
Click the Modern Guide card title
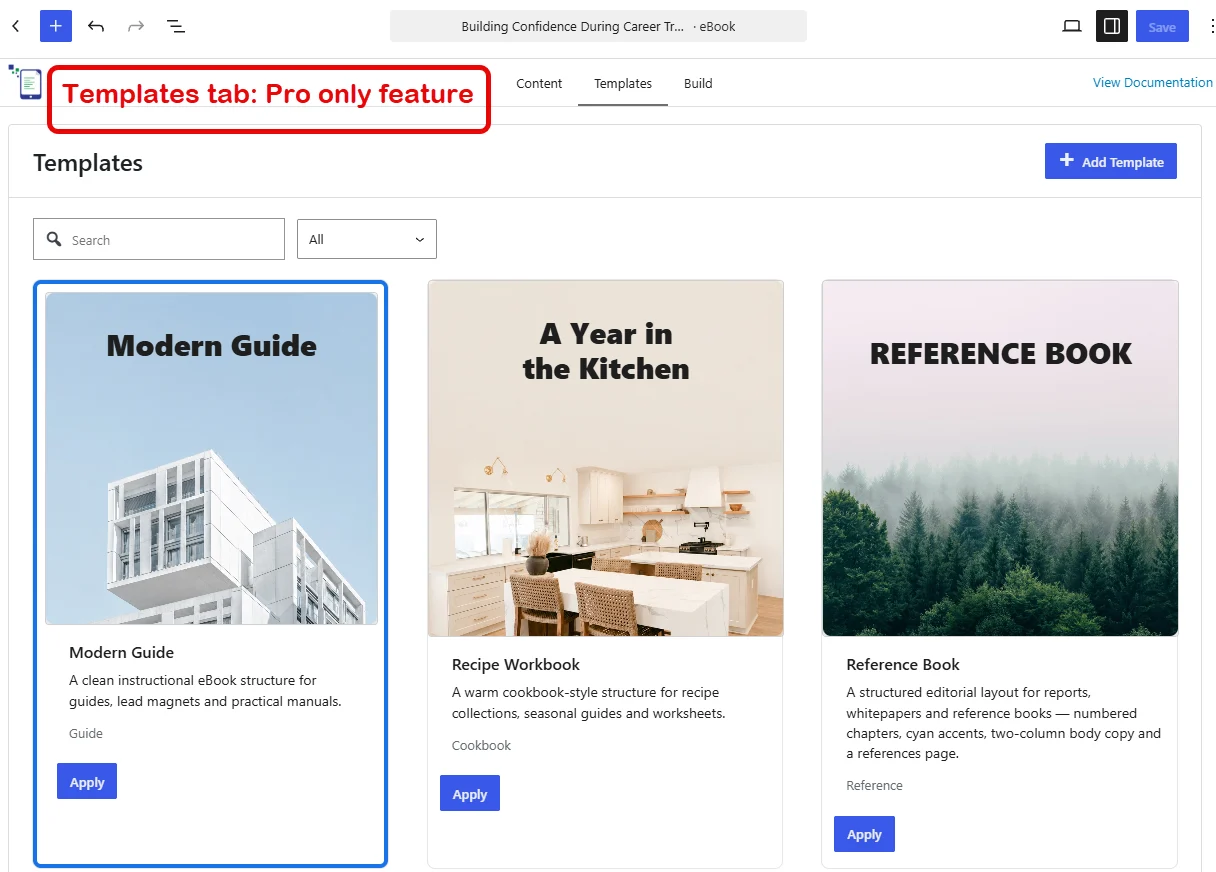click(x=121, y=652)
